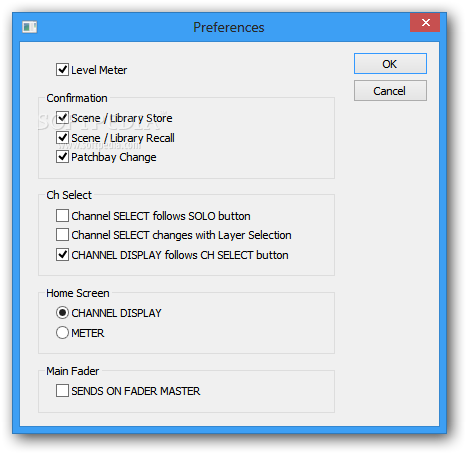The height and width of the screenshot is (454, 467).
Task: Uncheck CHANNEL DISPLAY follows CH SELECT button
Action: pyautogui.click(x=62, y=255)
